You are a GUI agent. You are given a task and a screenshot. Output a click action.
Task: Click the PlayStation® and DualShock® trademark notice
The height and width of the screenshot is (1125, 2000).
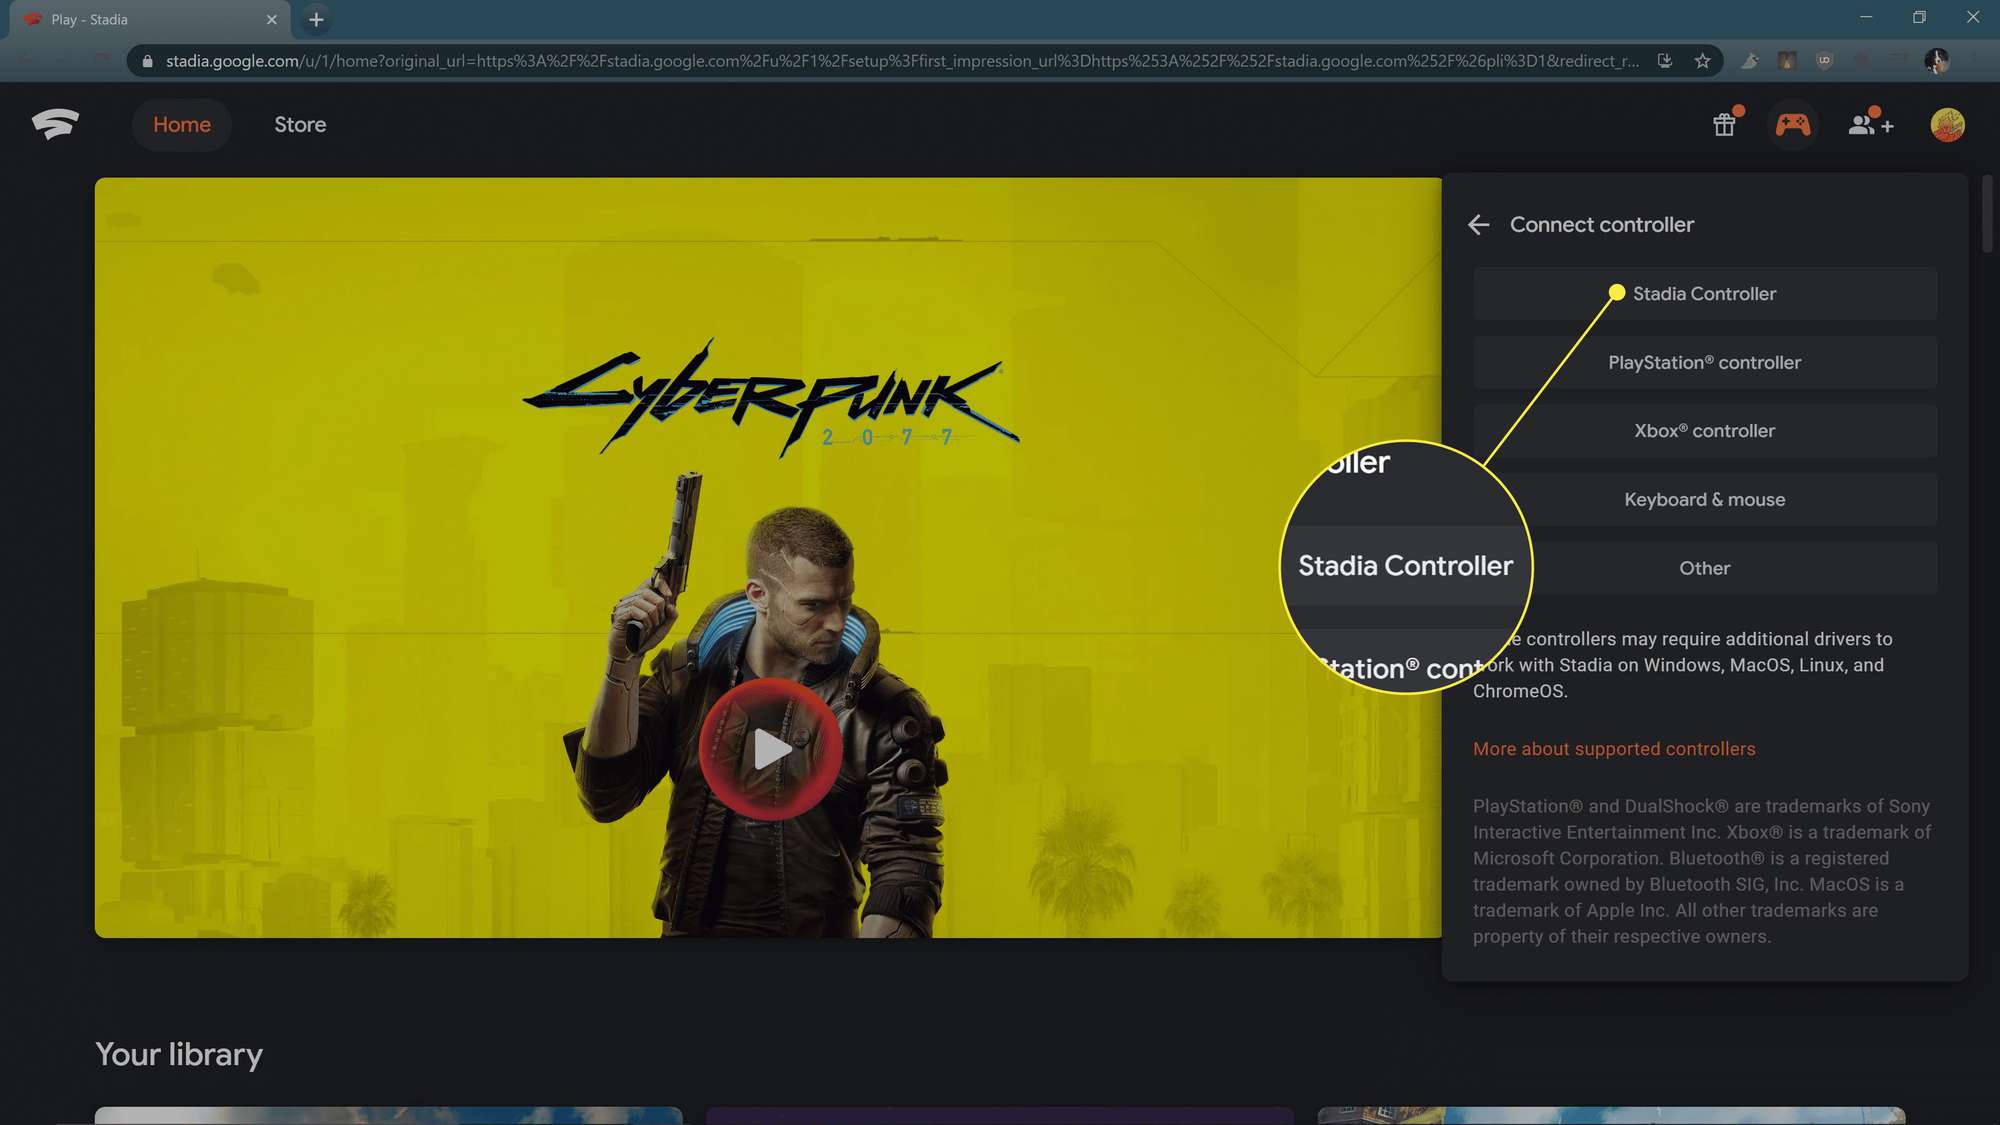(1702, 871)
